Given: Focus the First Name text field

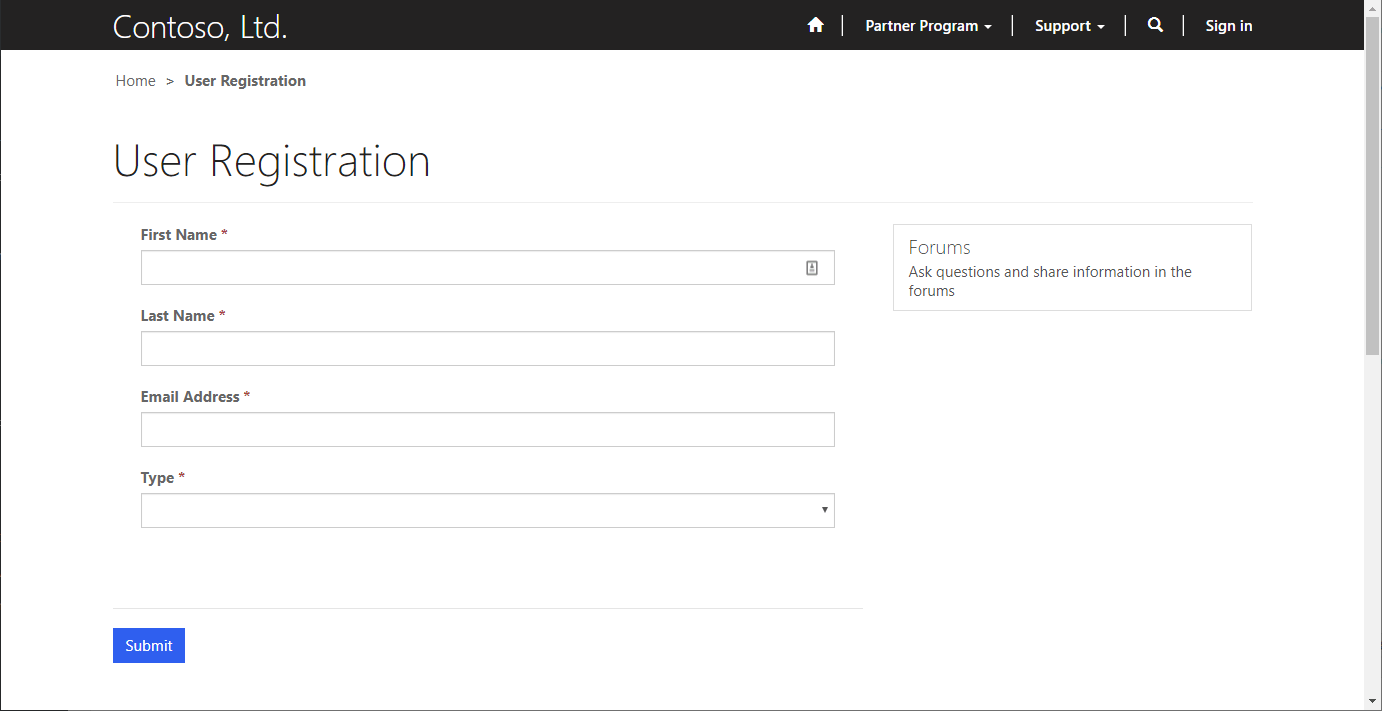Looking at the screenshot, I should click(488, 268).
